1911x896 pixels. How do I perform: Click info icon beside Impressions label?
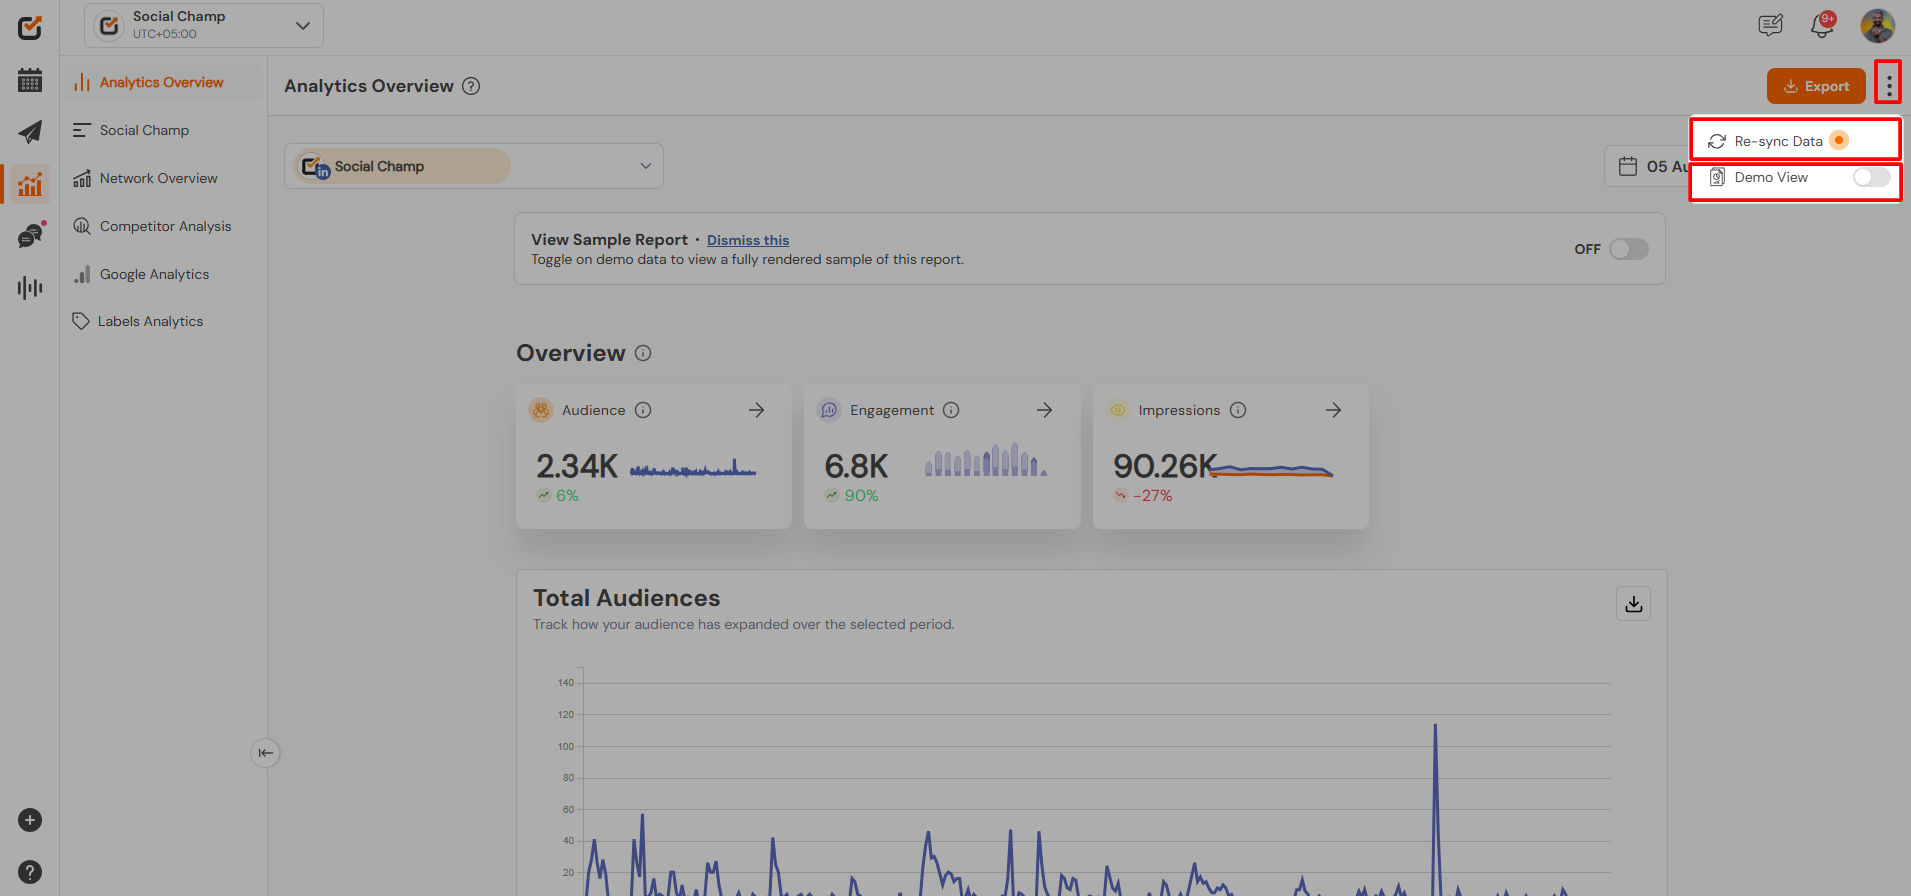point(1238,410)
